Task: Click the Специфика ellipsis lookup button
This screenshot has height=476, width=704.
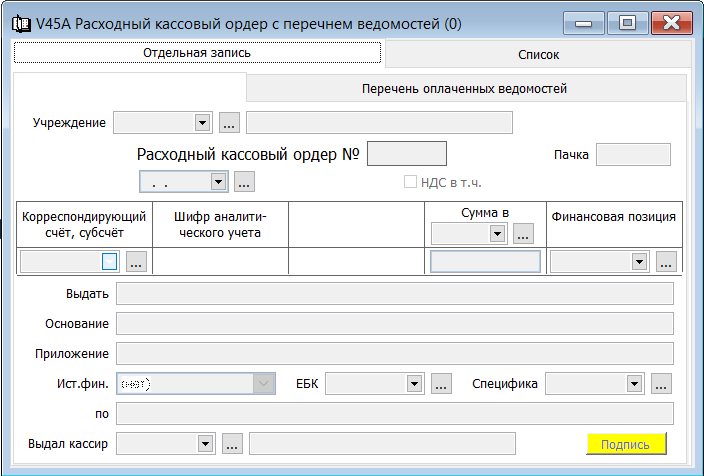Action: point(661,383)
